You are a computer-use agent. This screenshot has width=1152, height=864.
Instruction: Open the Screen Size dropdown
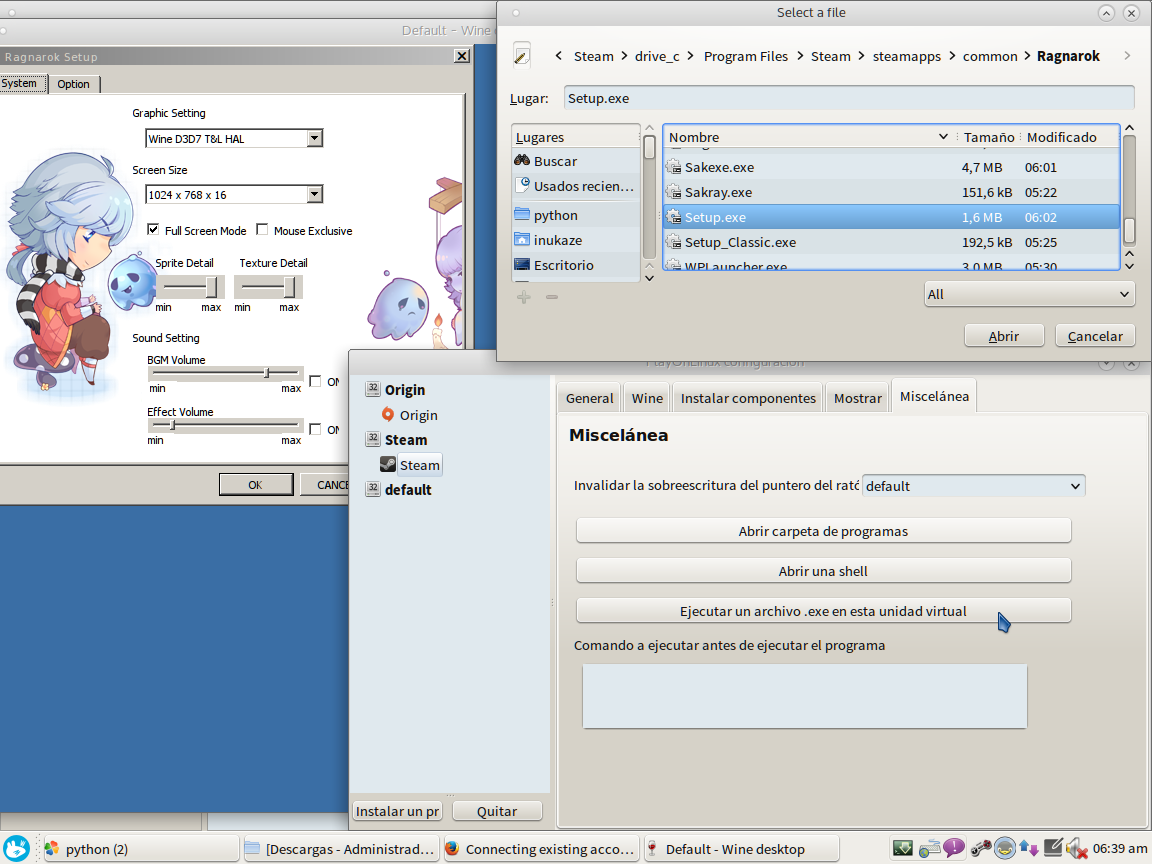tap(314, 194)
